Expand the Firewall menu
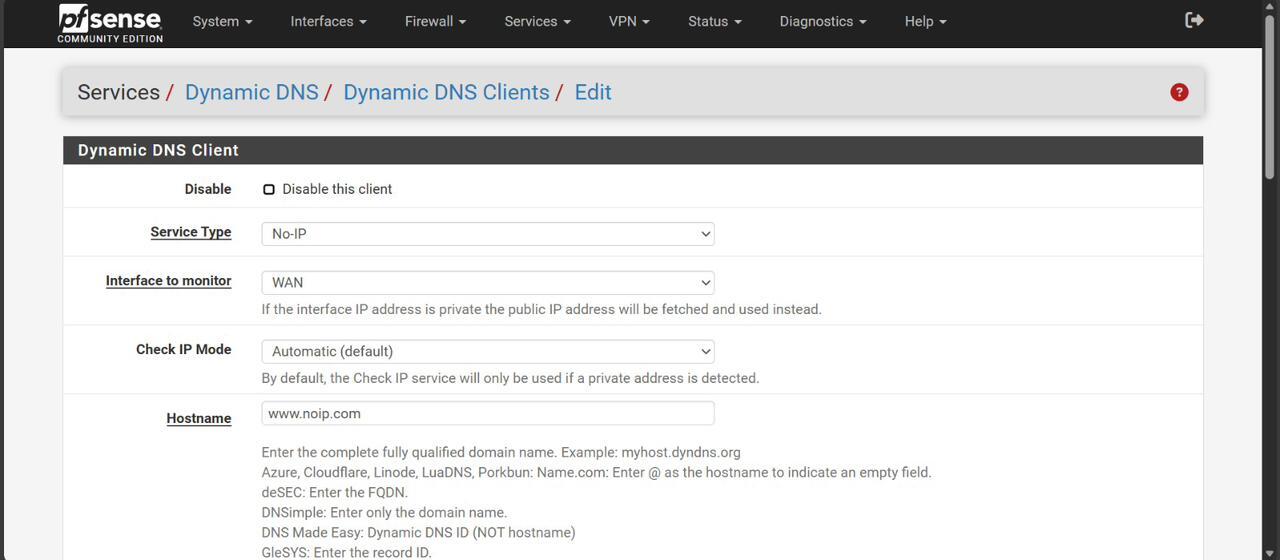 pyautogui.click(x=435, y=21)
